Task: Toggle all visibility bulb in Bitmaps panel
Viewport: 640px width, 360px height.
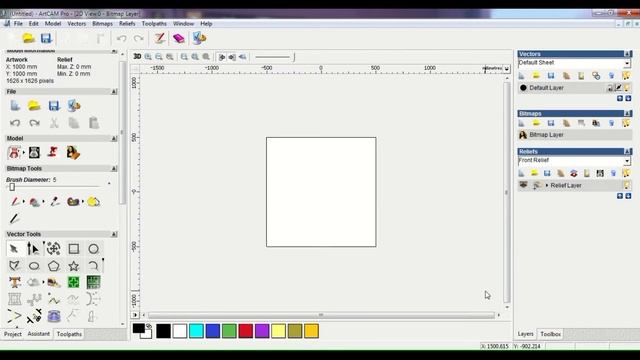Action: (626, 123)
